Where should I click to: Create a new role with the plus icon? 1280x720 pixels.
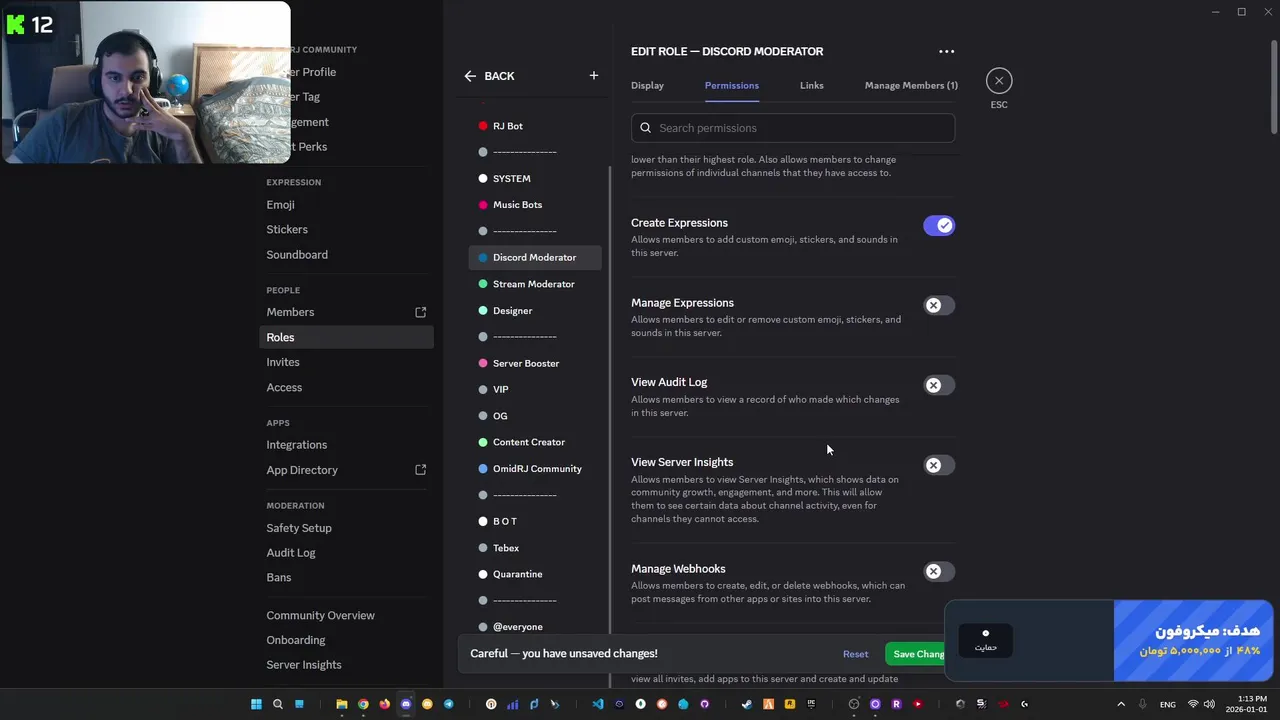pyautogui.click(x=593, y=75)
